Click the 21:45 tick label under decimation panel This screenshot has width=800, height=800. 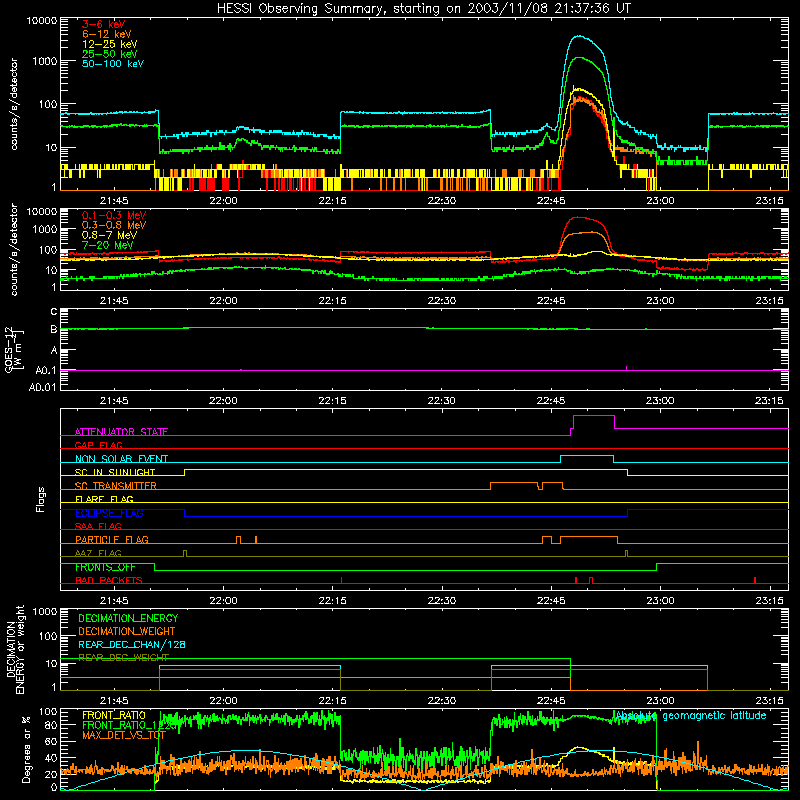tap(114, 701)
